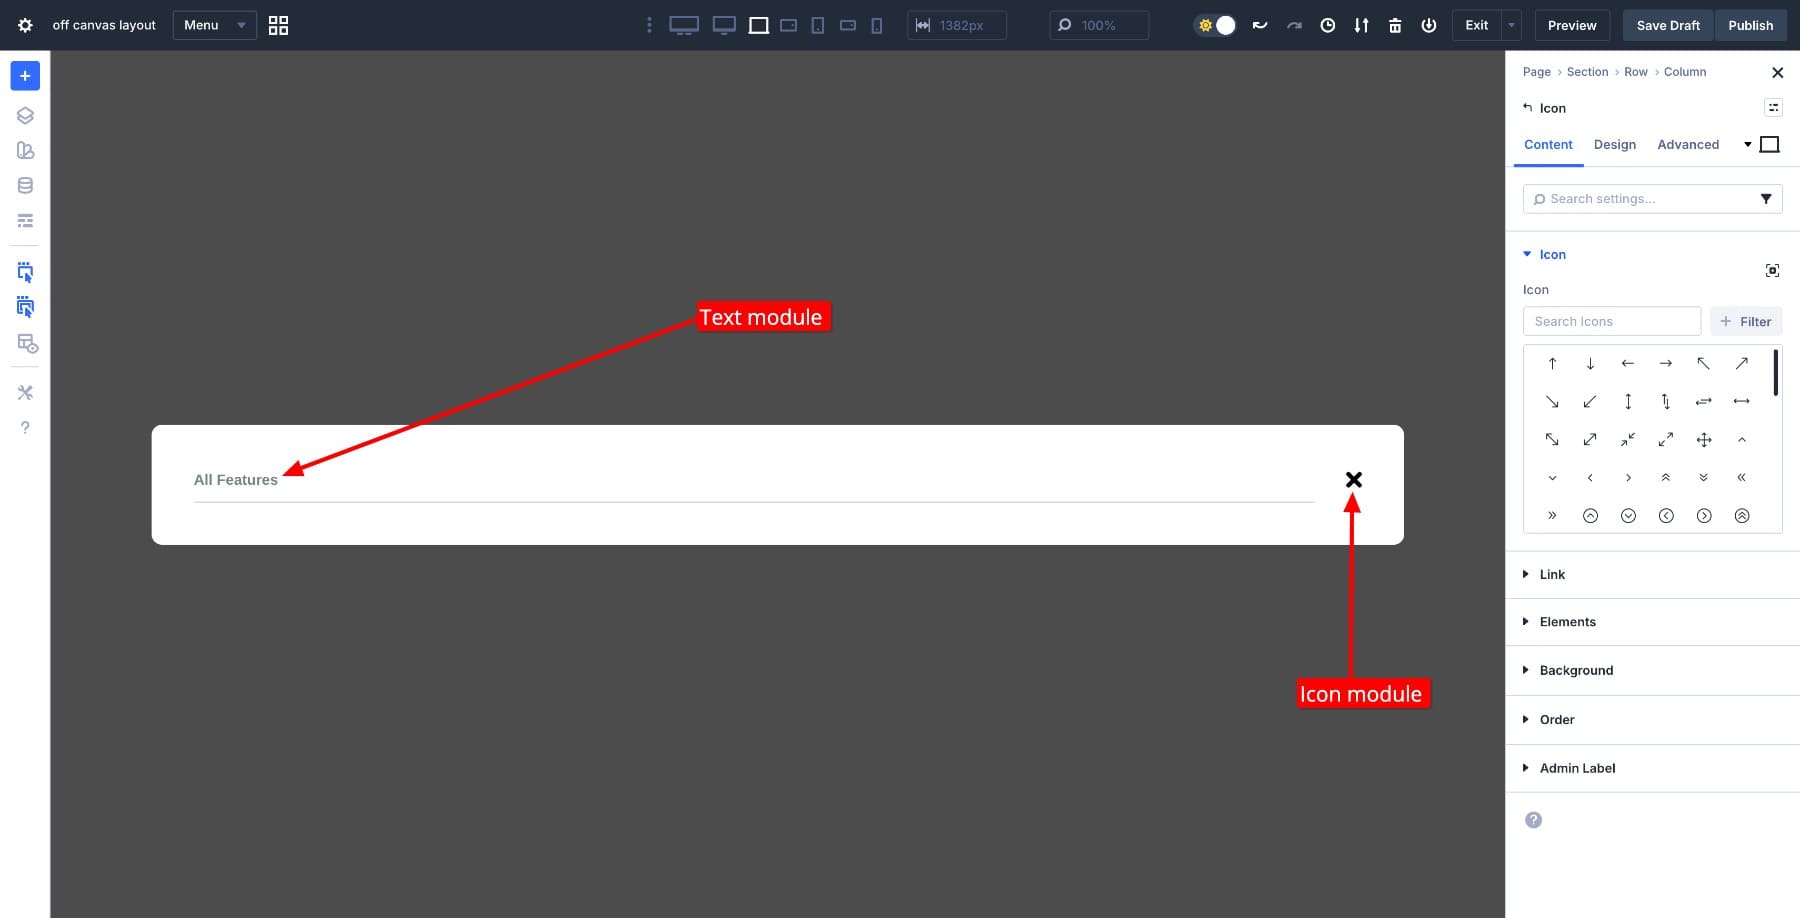Click the Publish button
This screenshot has width=1800, height=918.
1750,25
